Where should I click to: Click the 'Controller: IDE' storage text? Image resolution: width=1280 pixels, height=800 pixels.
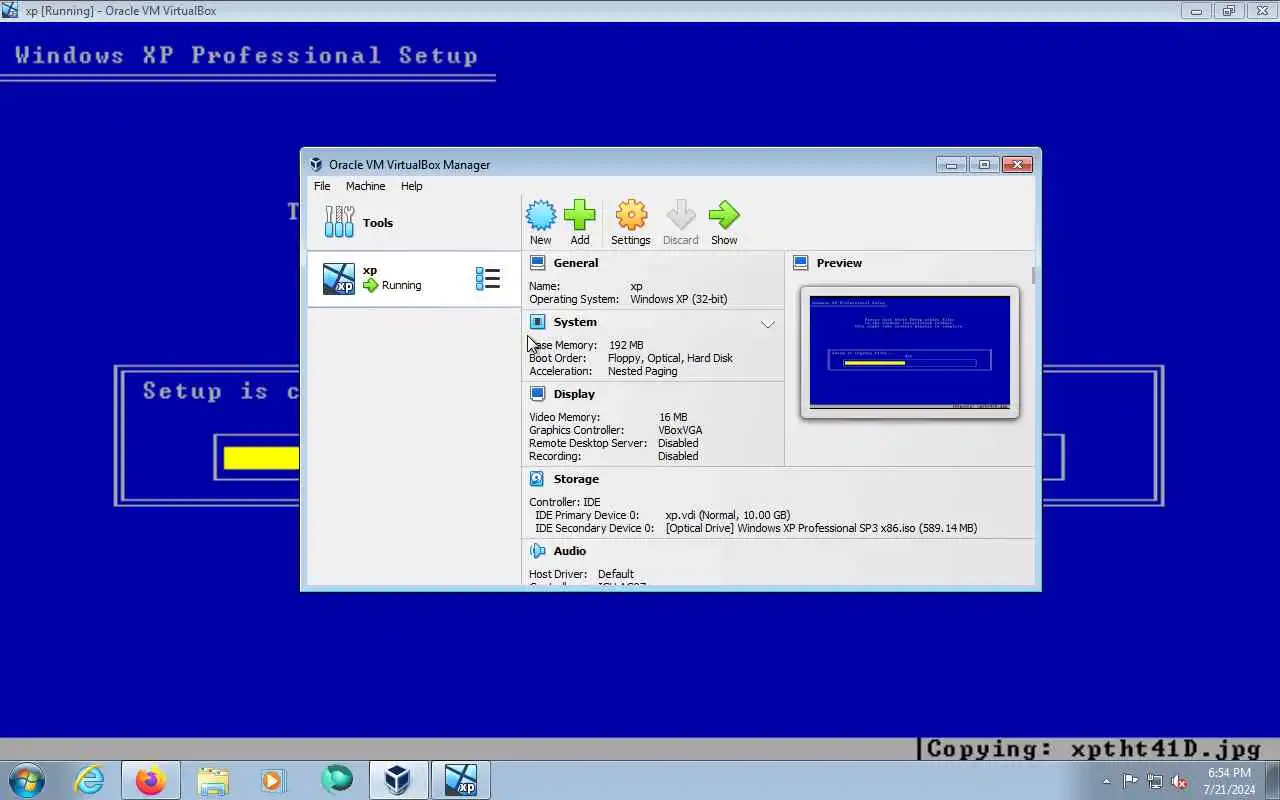click(565, 502)
